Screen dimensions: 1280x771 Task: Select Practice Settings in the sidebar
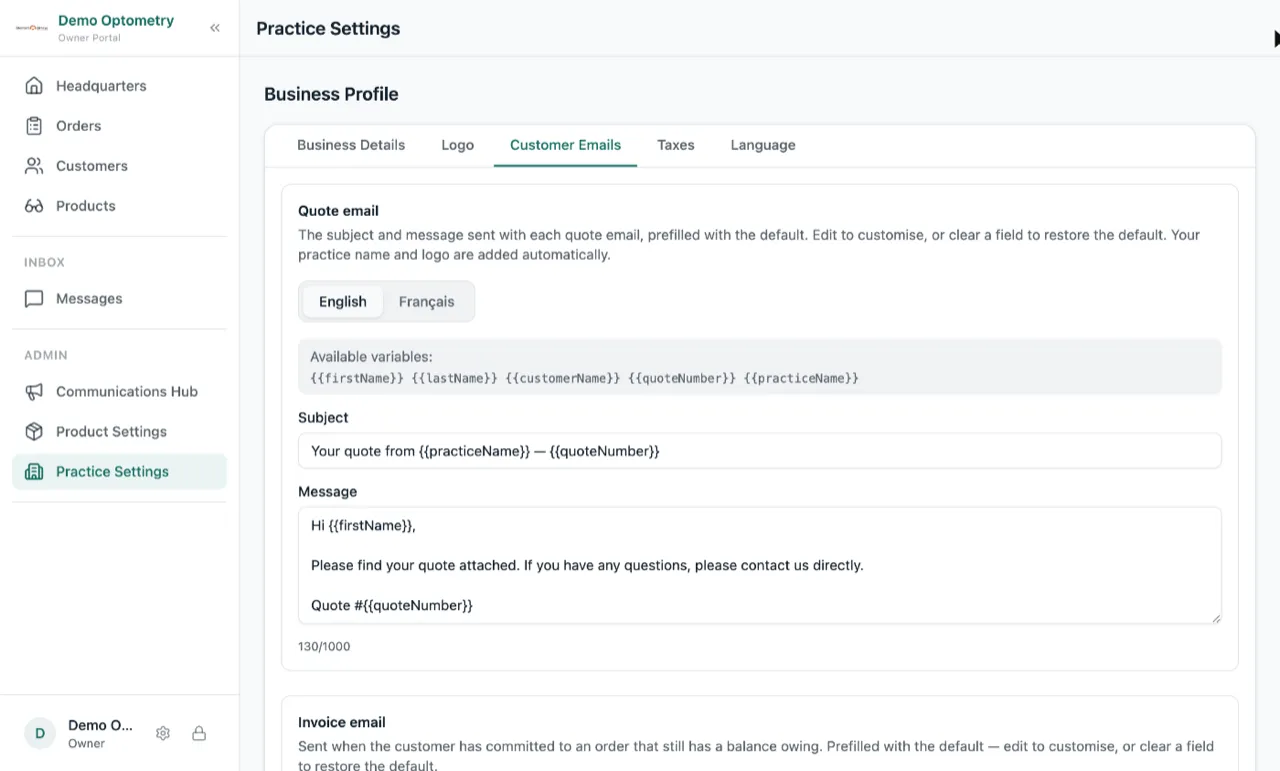[119, 472]
